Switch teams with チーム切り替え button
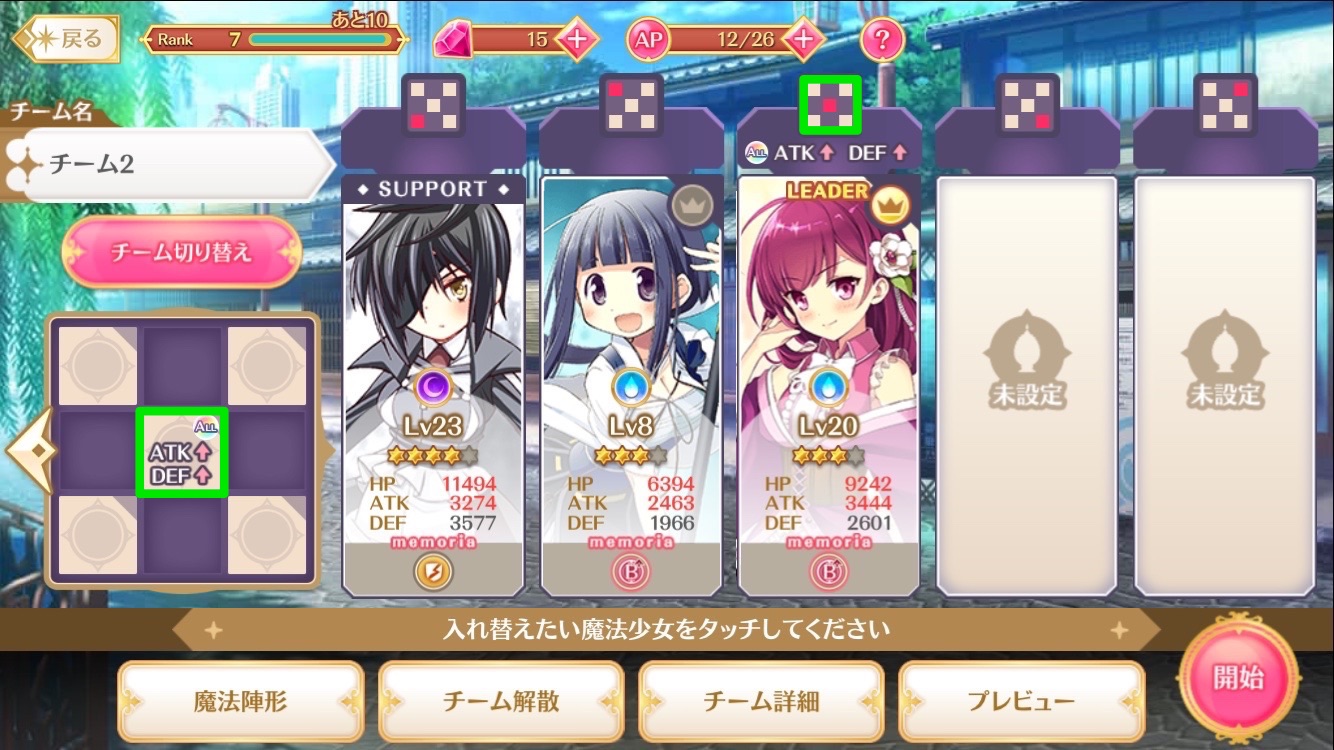 click(182, 253)
